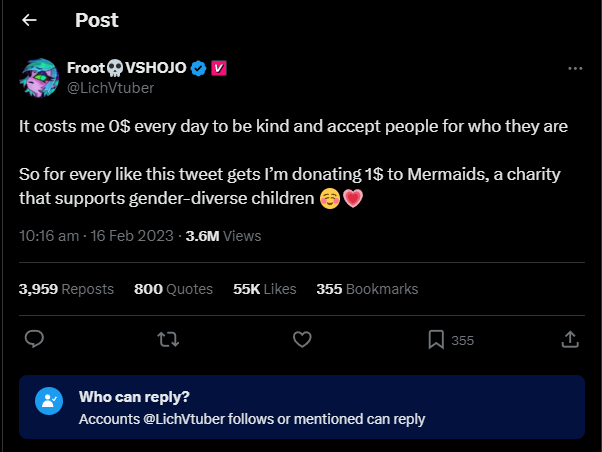Open the @LichVtuber handle link
Image resolution: width=602 pixels, height=452 pixels.
point(110,87)
